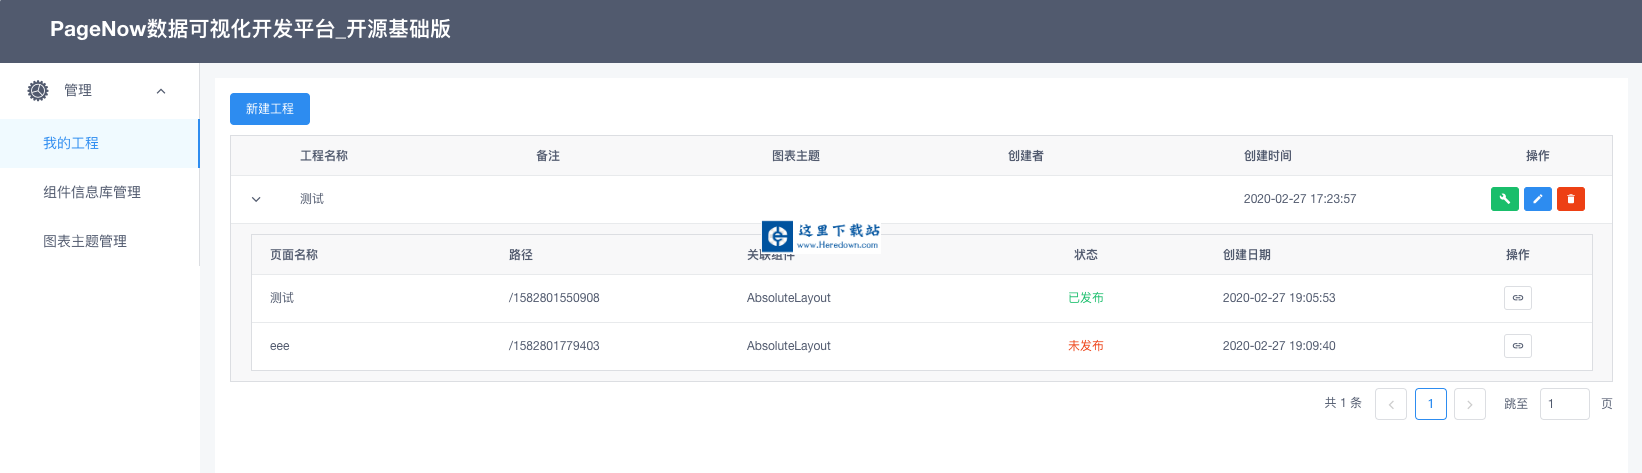Open 组件信息库管理 menu item
1642x473 pixels.
pos(92,192)
